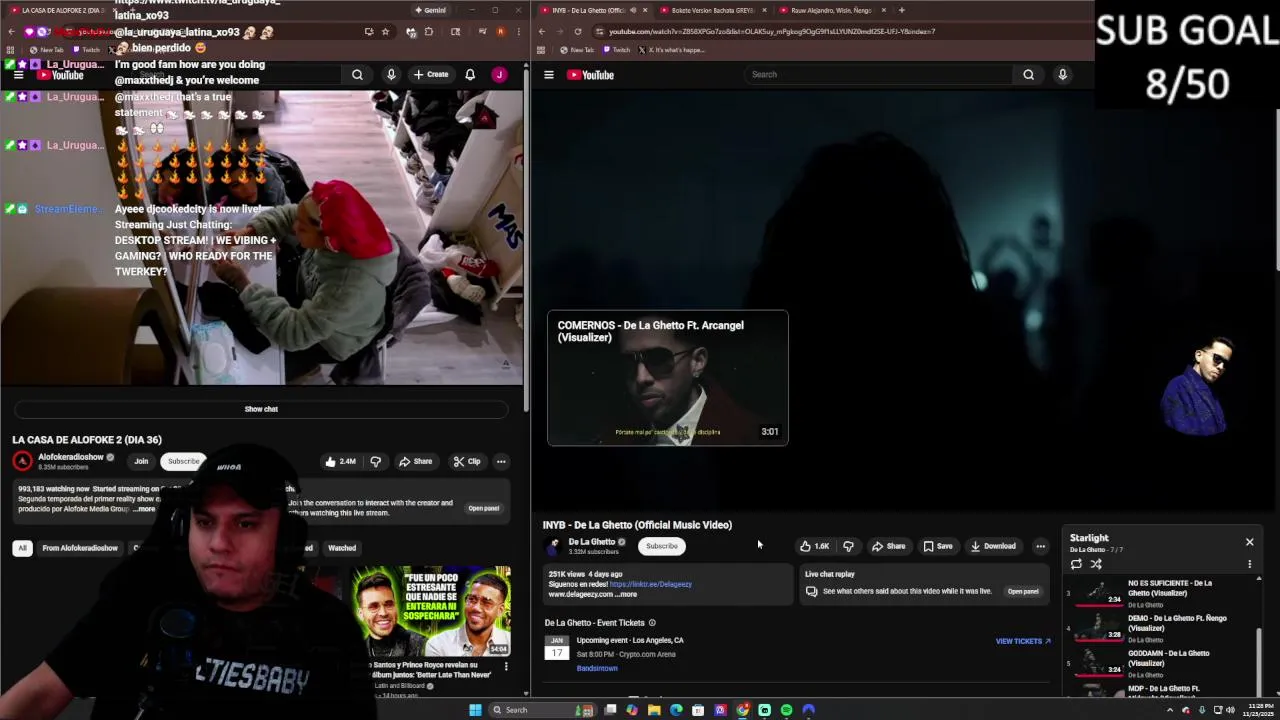
Task: Open the linktr.ee/Delageezy link
Action: [650, 584]
